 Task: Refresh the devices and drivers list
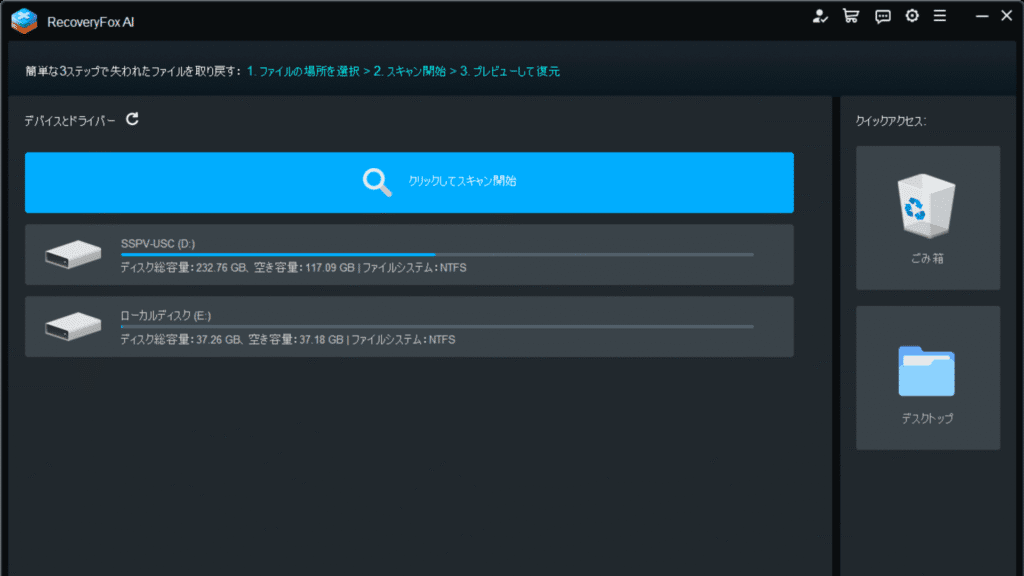(x=132, y=119)
